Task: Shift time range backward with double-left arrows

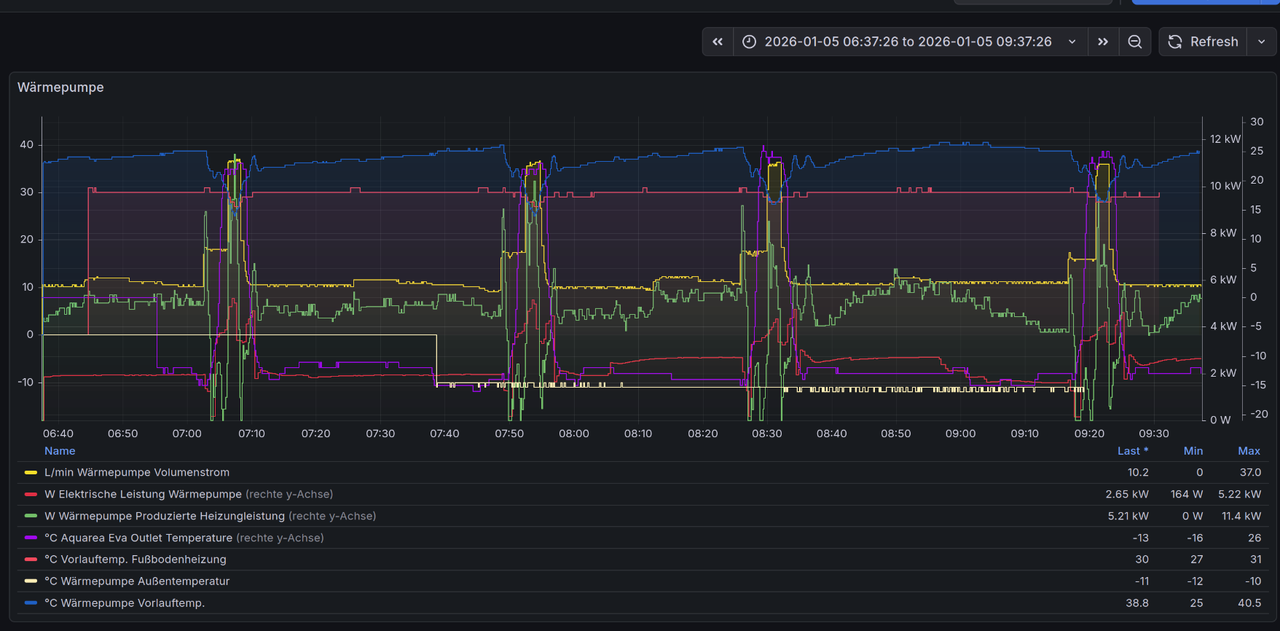Action: coord(717,42)
